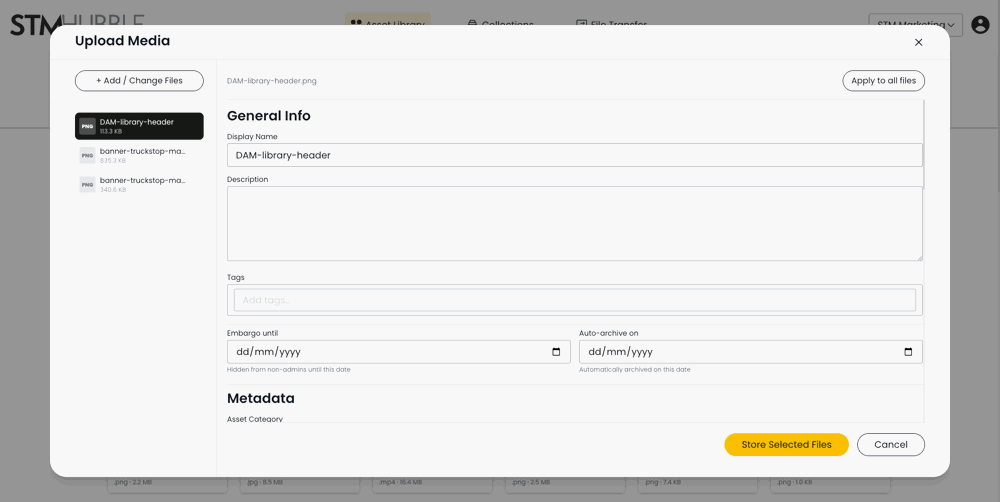
Task: Open the user account profile icon
Action: tap(980, 25)
